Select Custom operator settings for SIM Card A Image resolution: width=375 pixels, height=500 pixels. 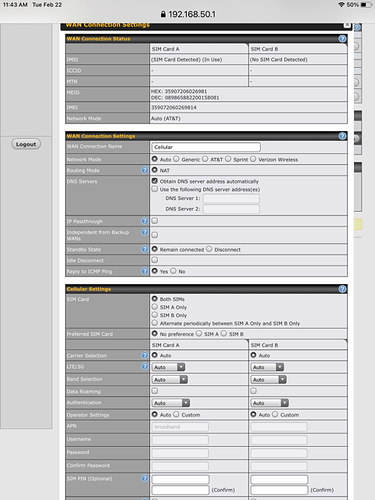point(176,414)
